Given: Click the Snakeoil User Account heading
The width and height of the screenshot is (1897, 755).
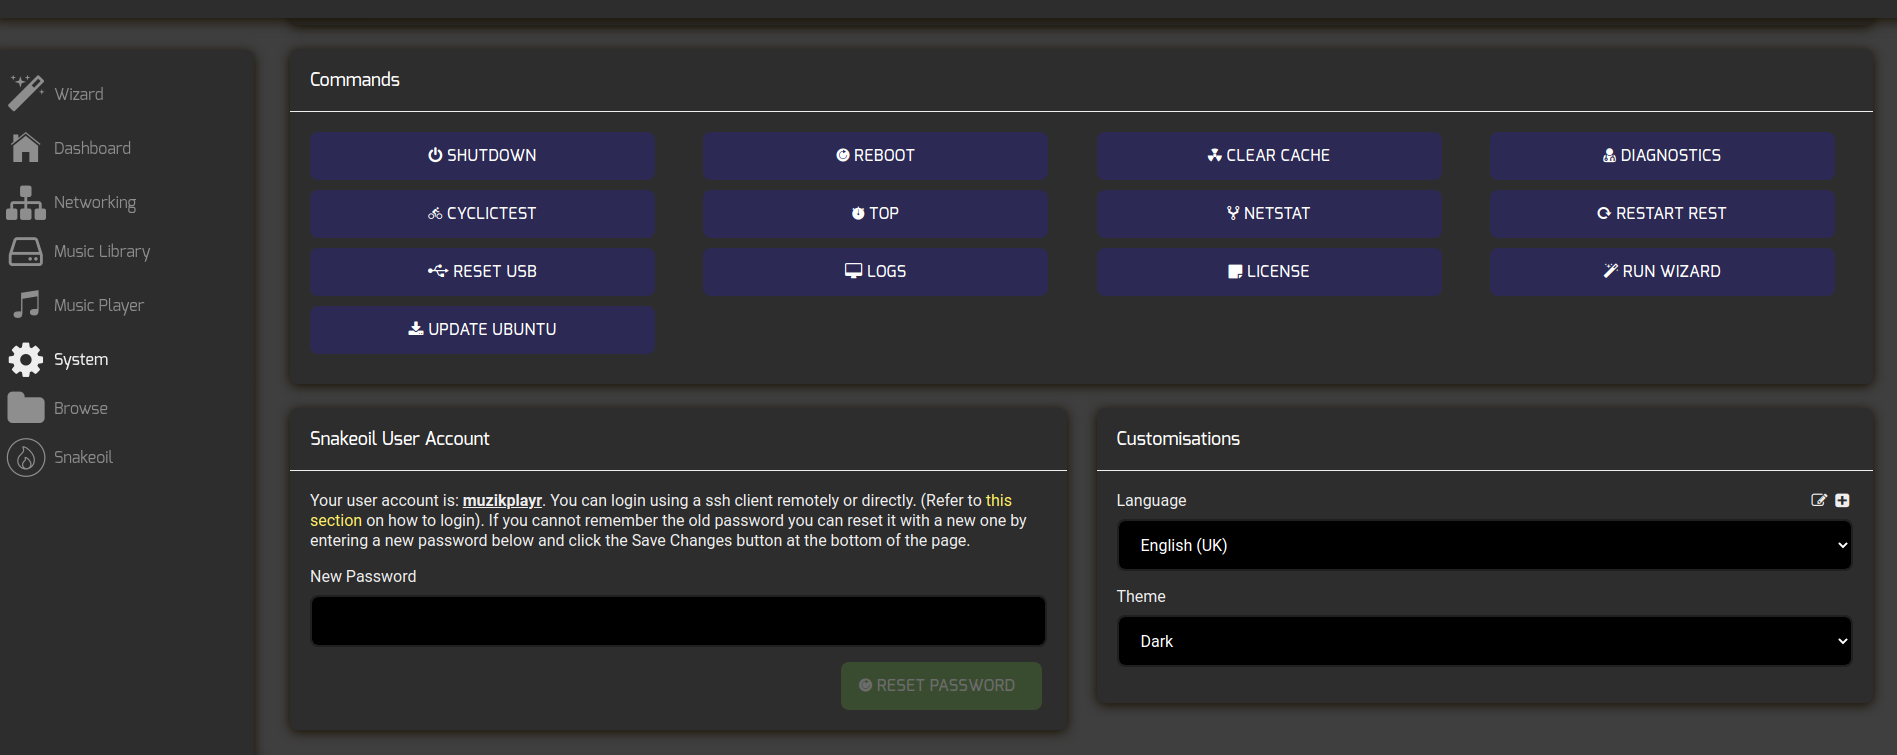Looking at the screenshot, I should click(400, 438).
